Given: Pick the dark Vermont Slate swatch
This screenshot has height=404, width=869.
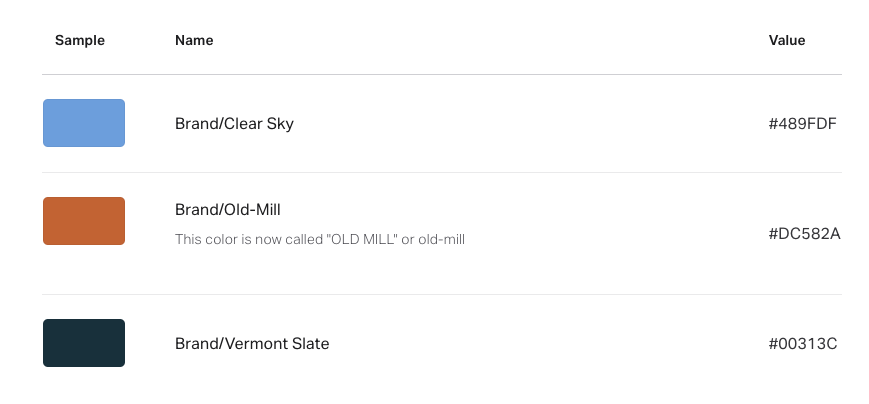Looking at the screenshot, I should point(84,343).
